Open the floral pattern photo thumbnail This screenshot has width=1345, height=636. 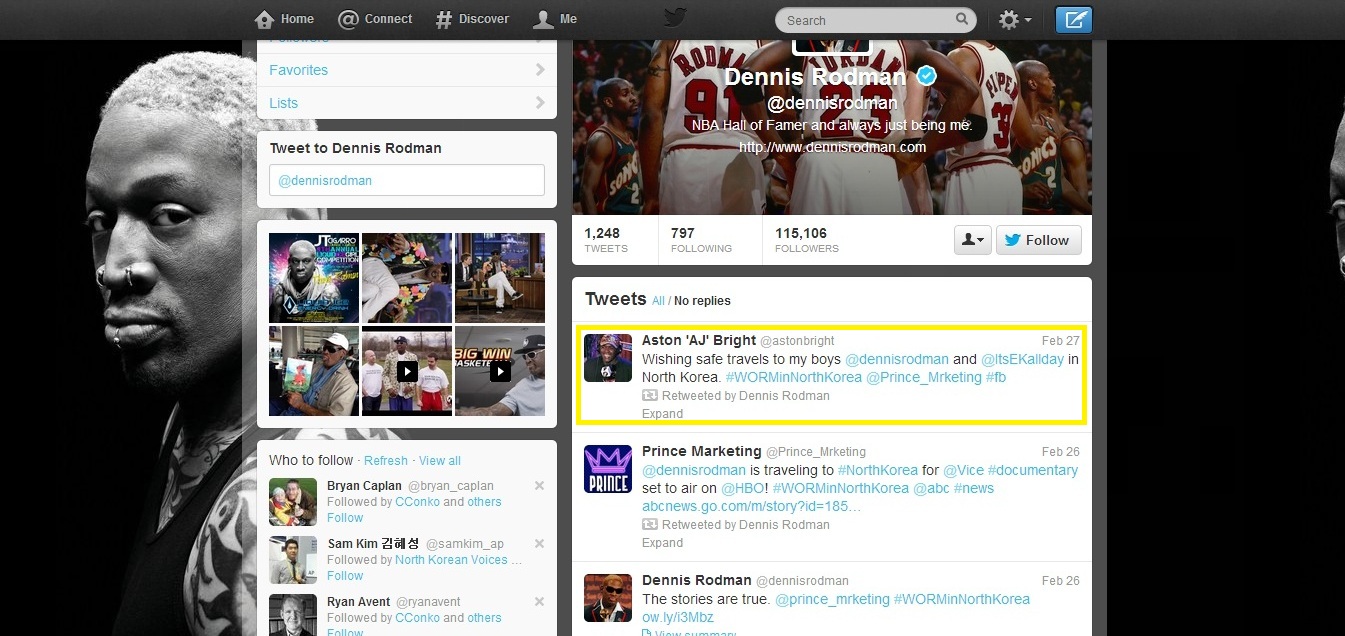click(407, 278)
